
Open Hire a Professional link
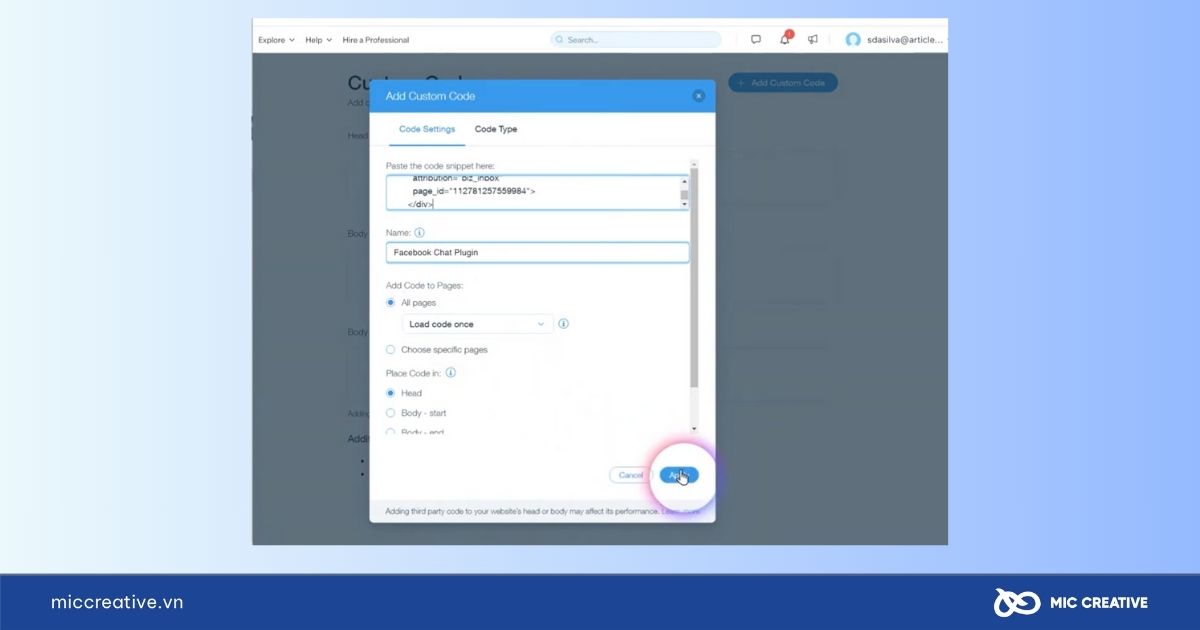376,40
